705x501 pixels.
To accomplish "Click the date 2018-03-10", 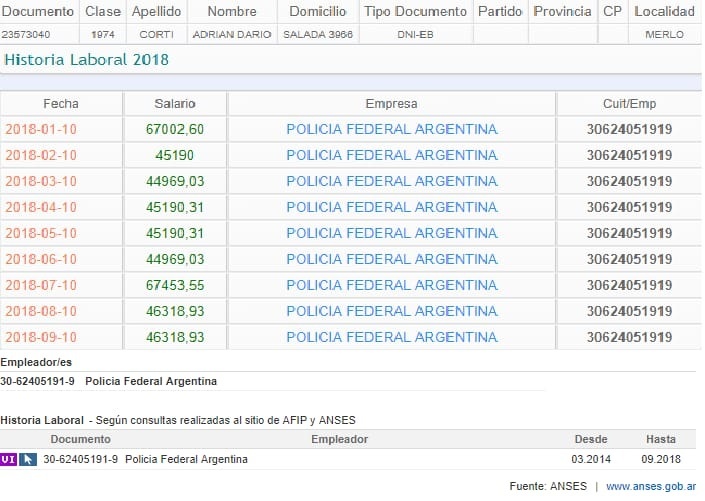I will (x=41, y=181).
